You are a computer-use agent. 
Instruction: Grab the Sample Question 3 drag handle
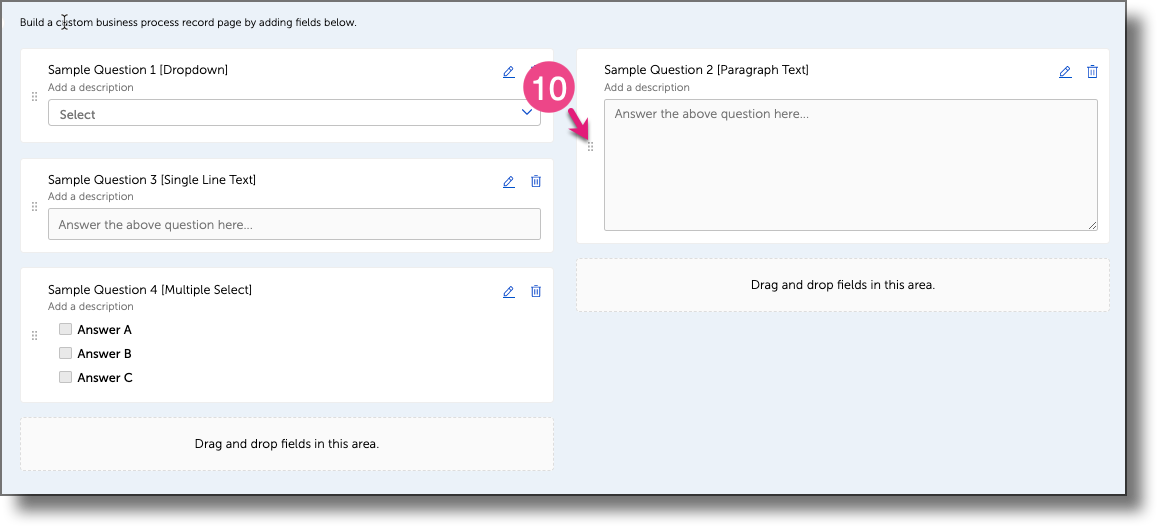[34, 207]
